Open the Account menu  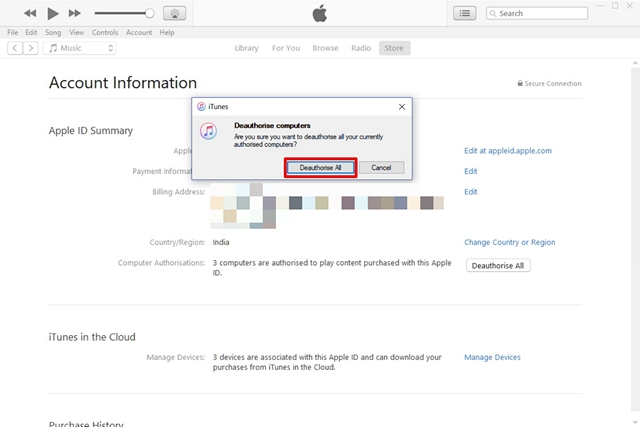tap(139, 32)
